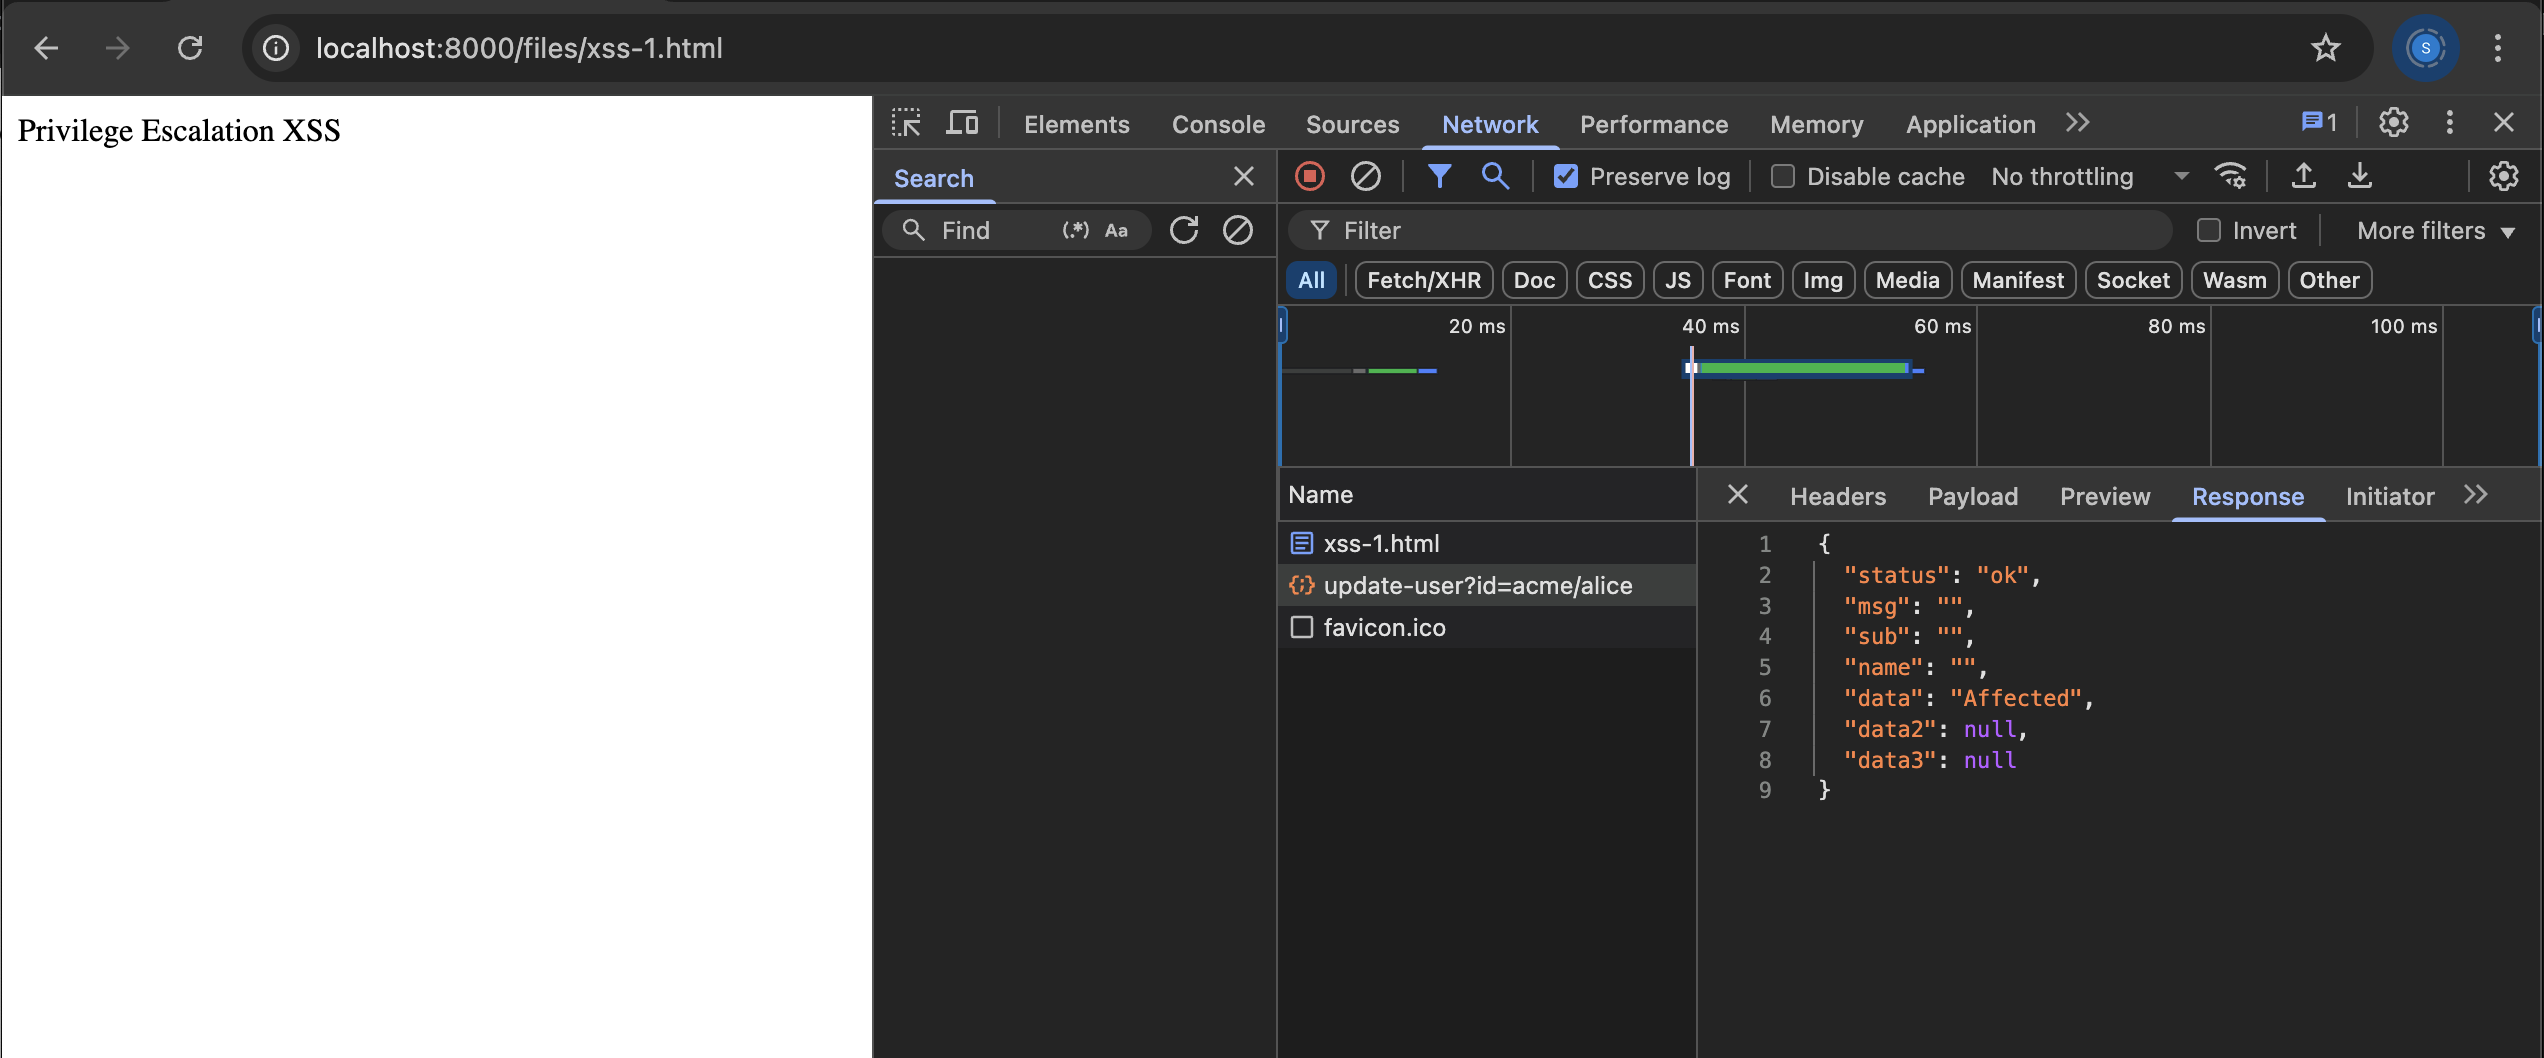The width and height of the screenshot is (2544, 1058).
Task: Stop recording the network log
Action: tap(1309, 176)
